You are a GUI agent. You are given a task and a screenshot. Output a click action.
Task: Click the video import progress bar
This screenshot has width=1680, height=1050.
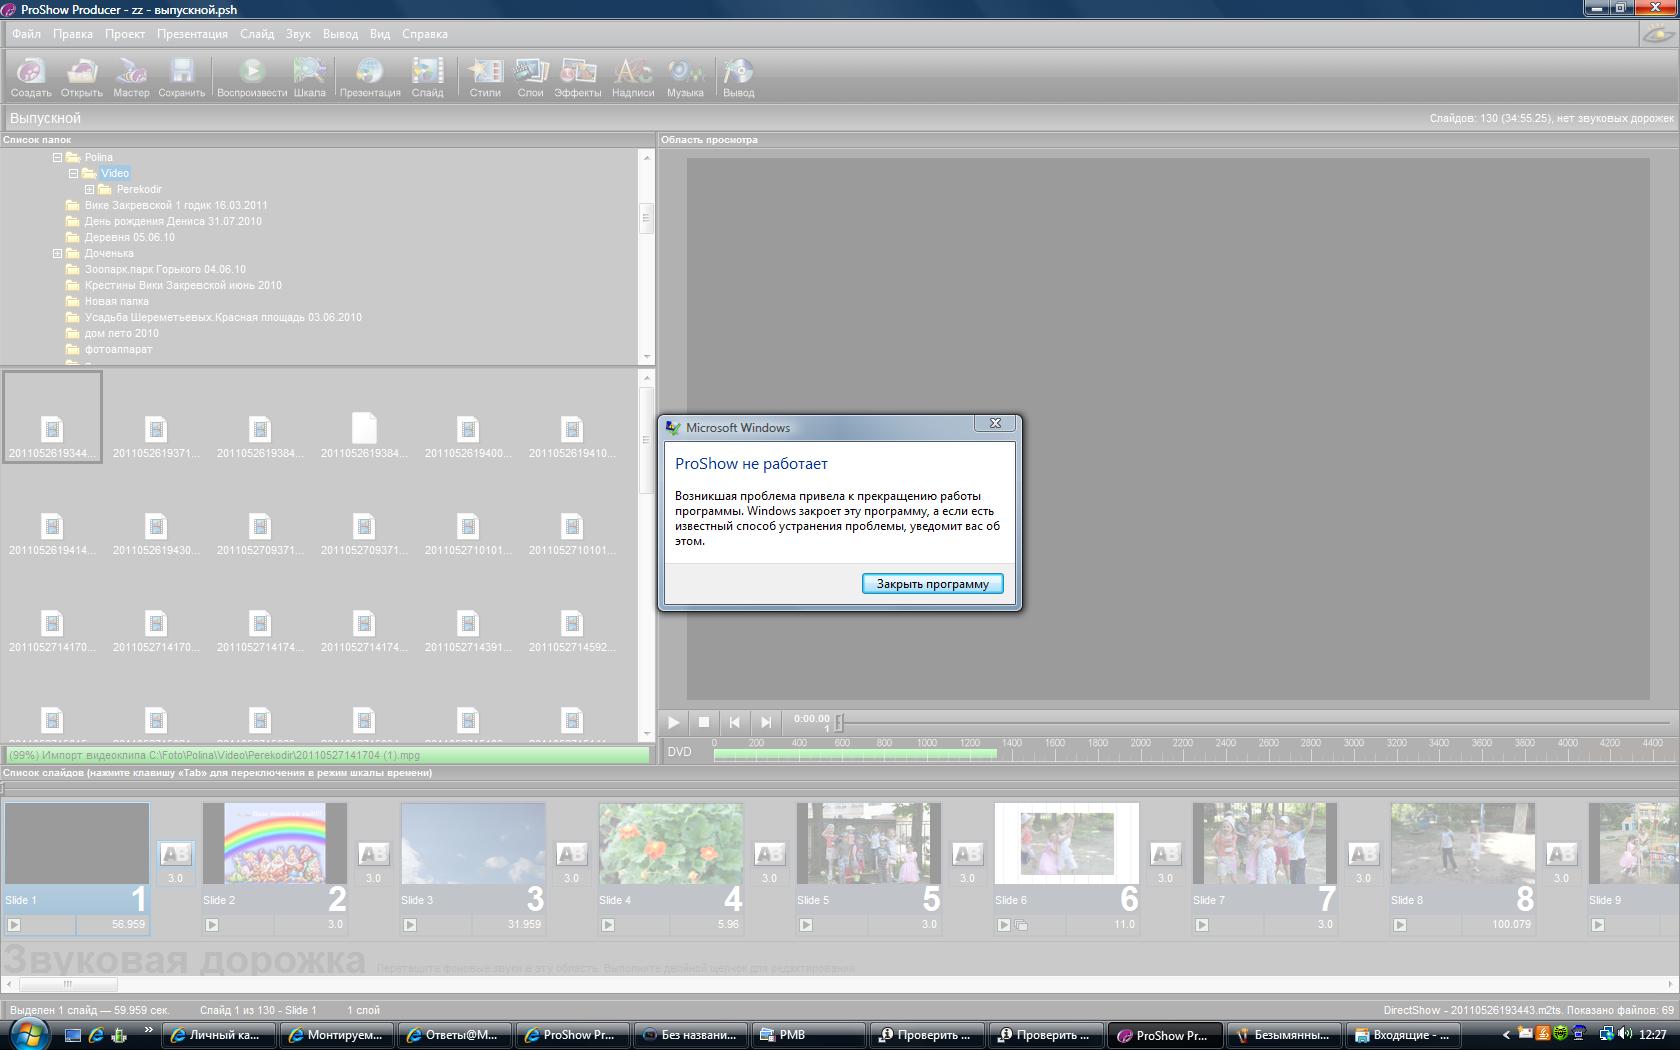(328, 756)
